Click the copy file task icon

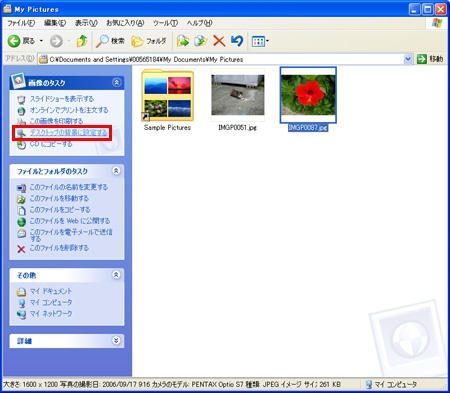coord(21,211)
